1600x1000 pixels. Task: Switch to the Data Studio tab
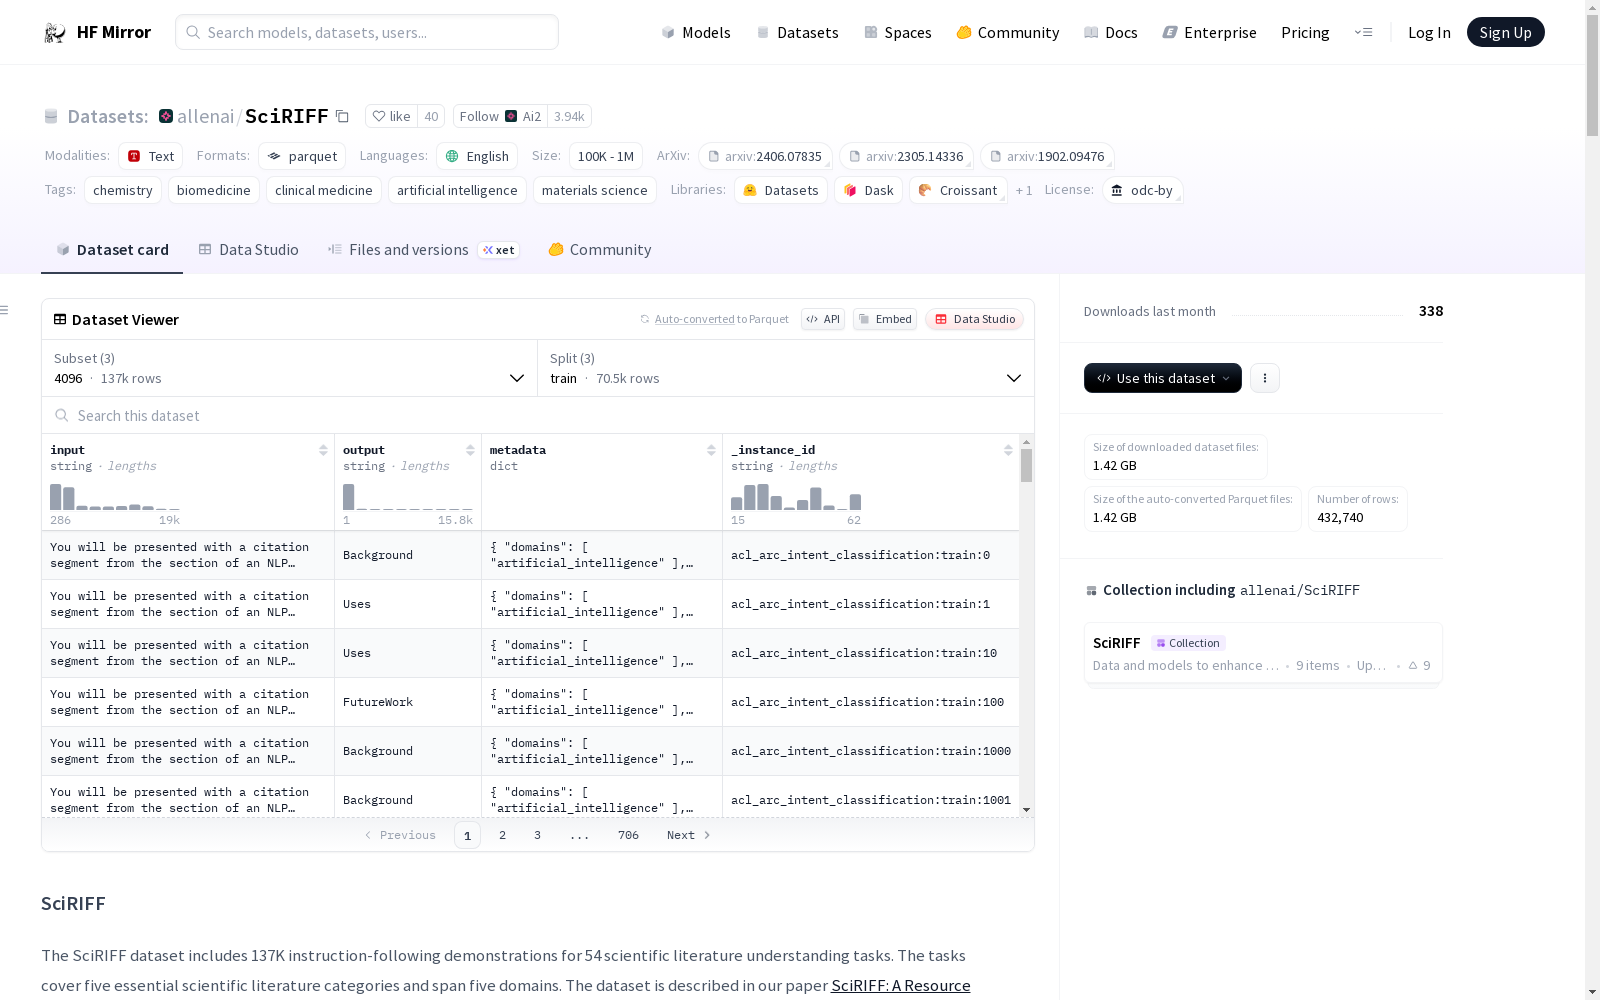pyautogui.click(x=249, y=250)
